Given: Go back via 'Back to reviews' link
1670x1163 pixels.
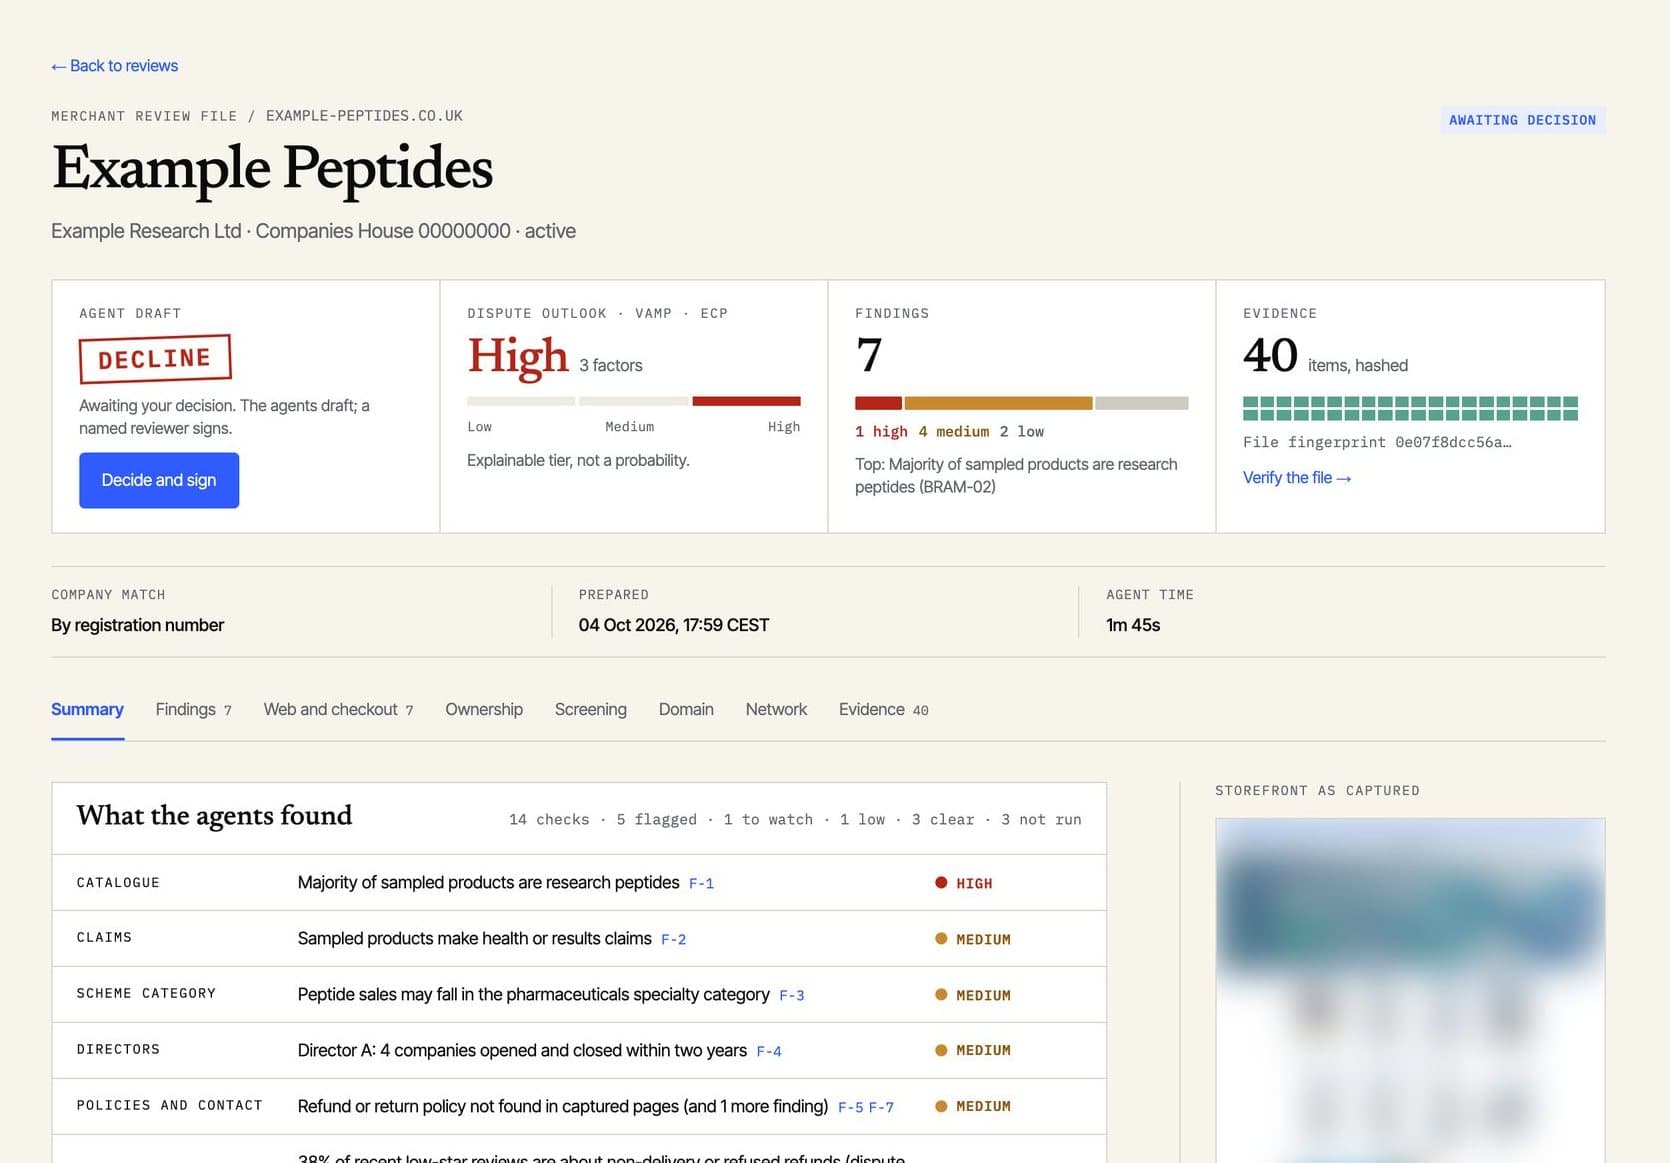Looking at the screenshot, I should click(x=114, y=66).
